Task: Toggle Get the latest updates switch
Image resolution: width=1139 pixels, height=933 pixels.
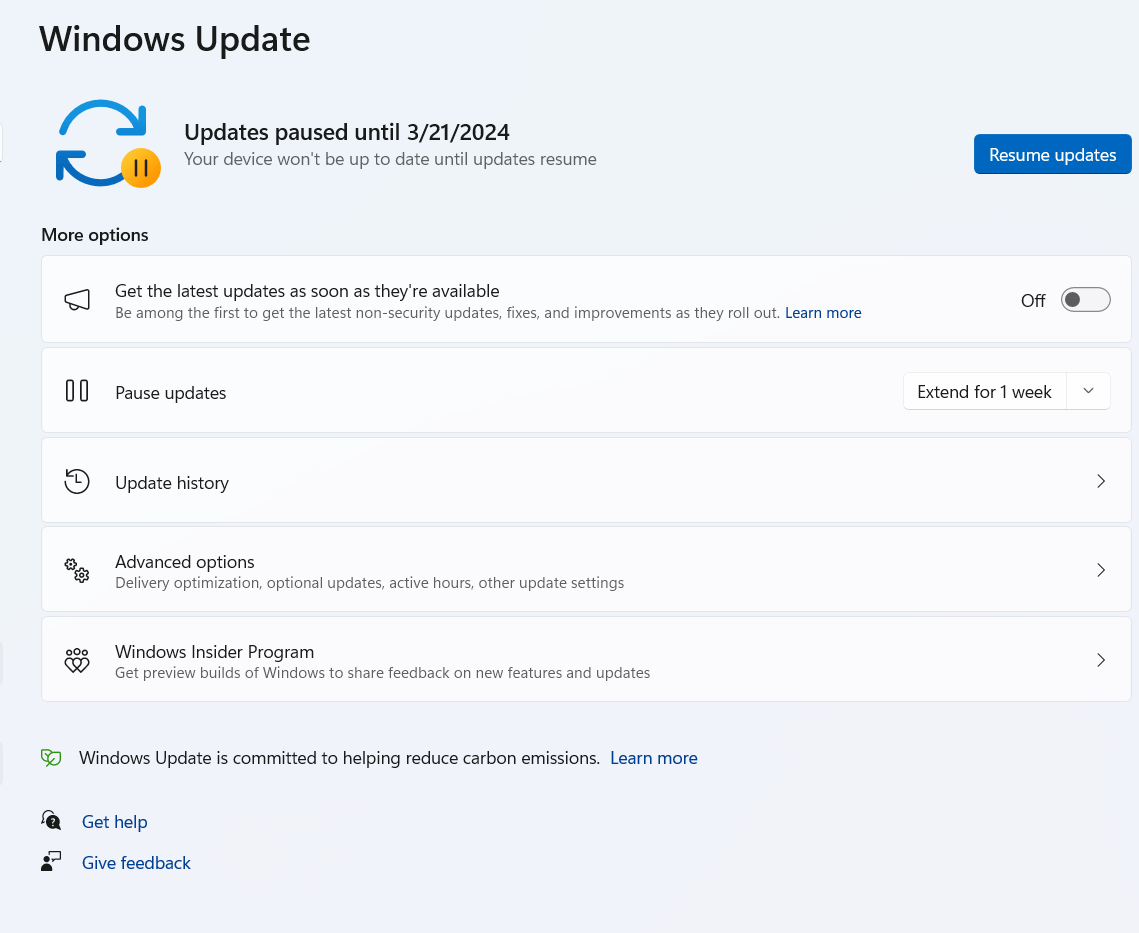Action: 1085,299
